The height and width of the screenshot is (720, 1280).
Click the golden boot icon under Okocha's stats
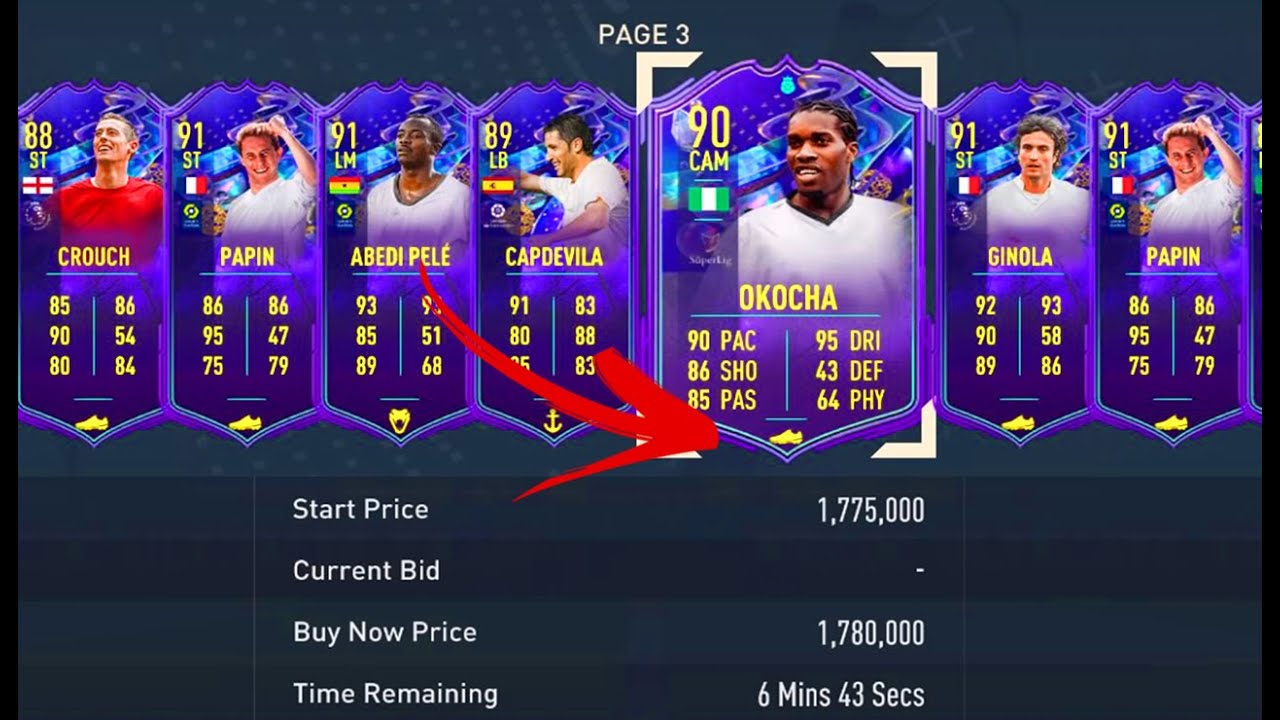pyautogui.click(x=786, y=437)
